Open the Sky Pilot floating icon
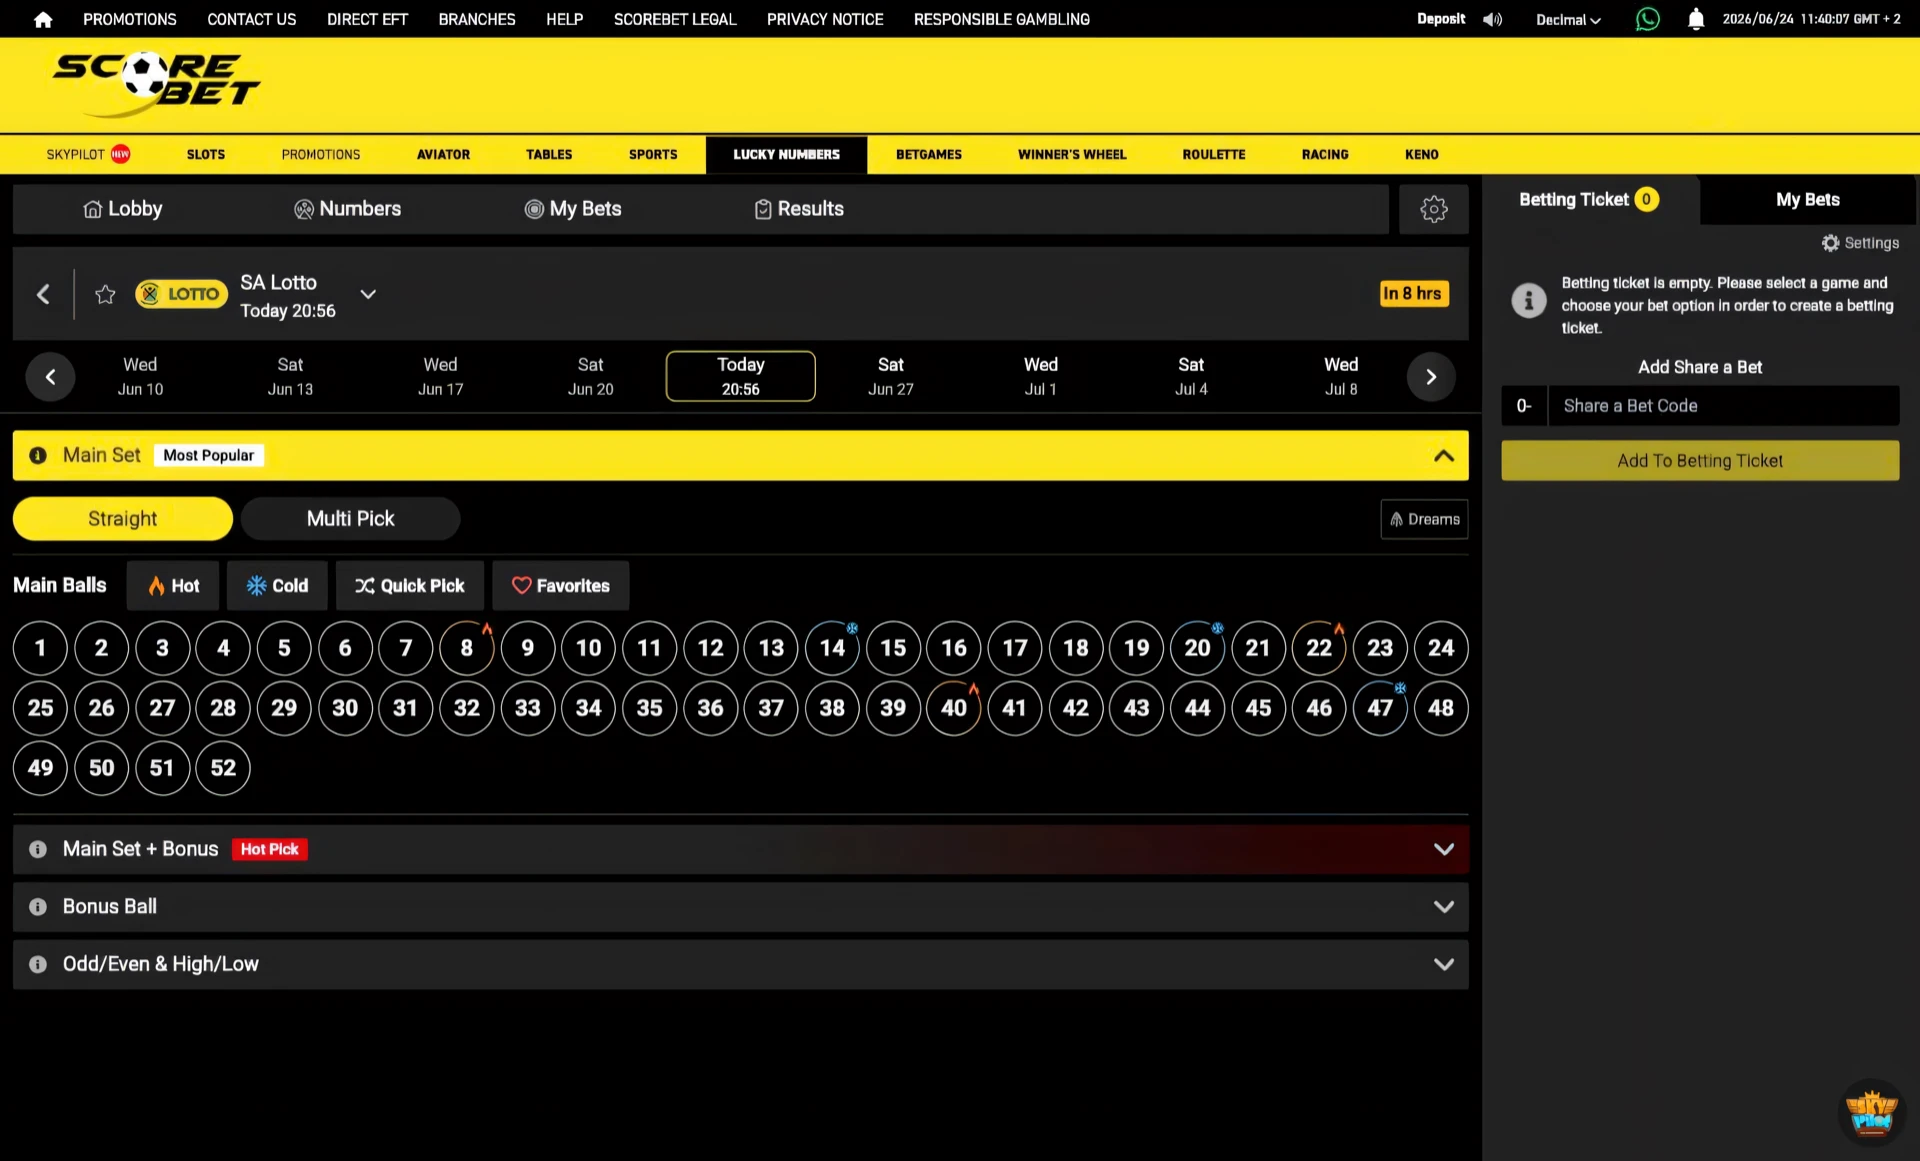Viewport: 1920px width, 1161px height. (x=1870, y=1112)
